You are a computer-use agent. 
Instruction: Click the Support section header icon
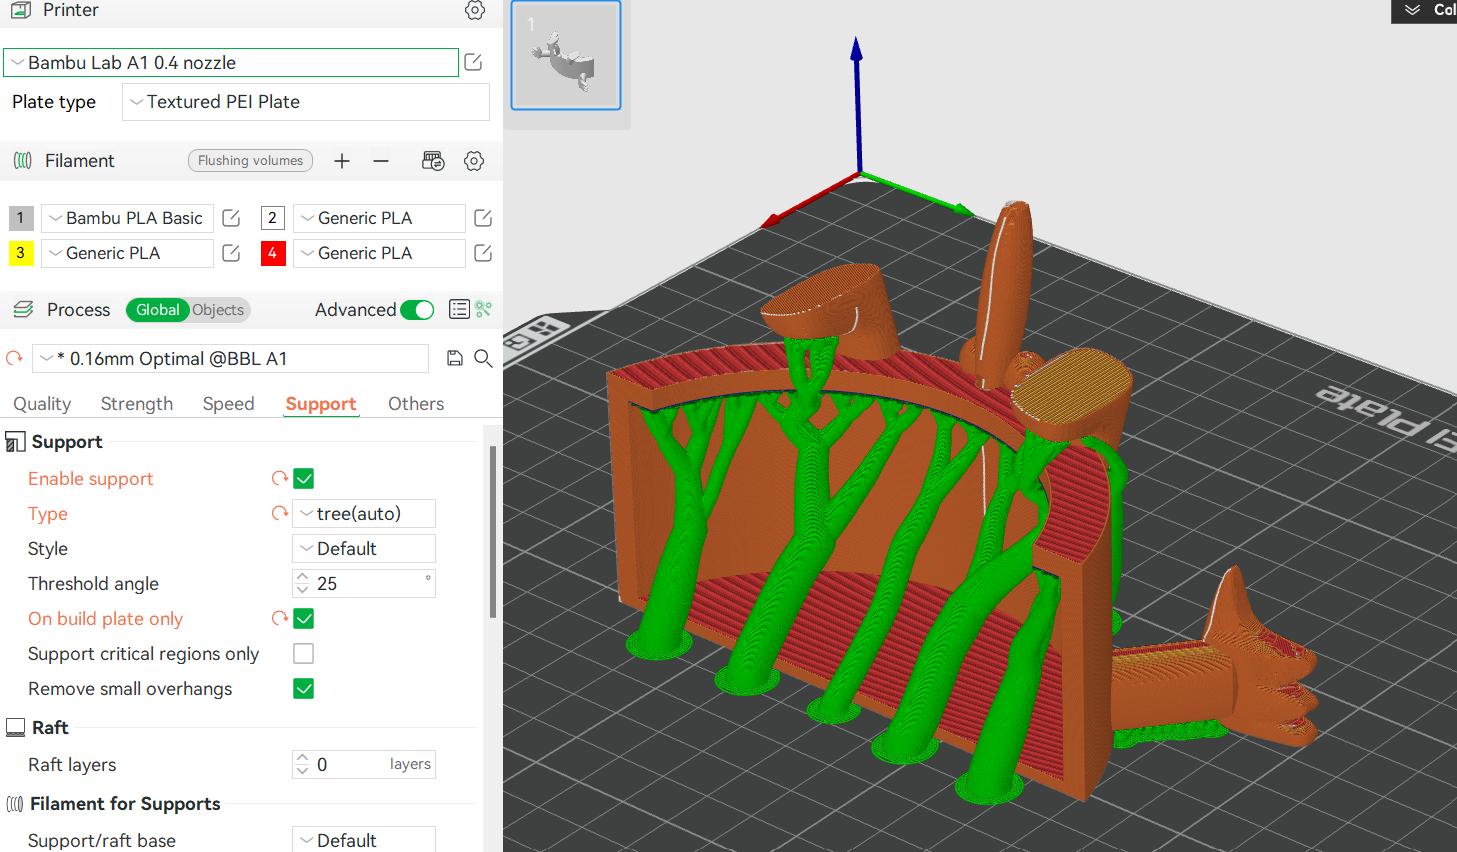[15, 442]
